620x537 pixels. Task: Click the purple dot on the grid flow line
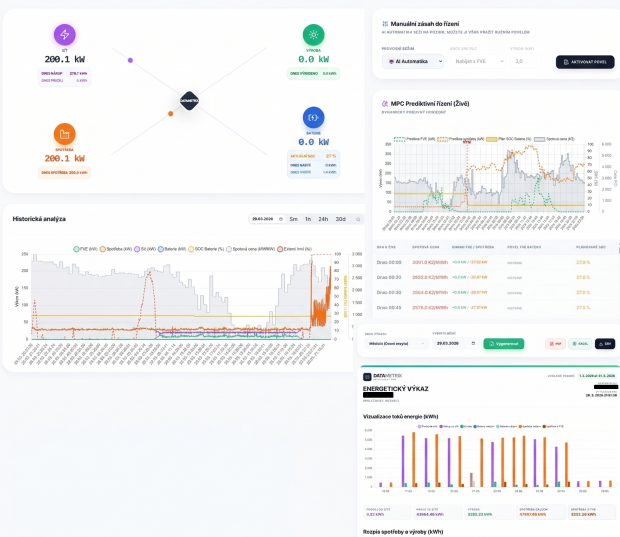(130, 60)
